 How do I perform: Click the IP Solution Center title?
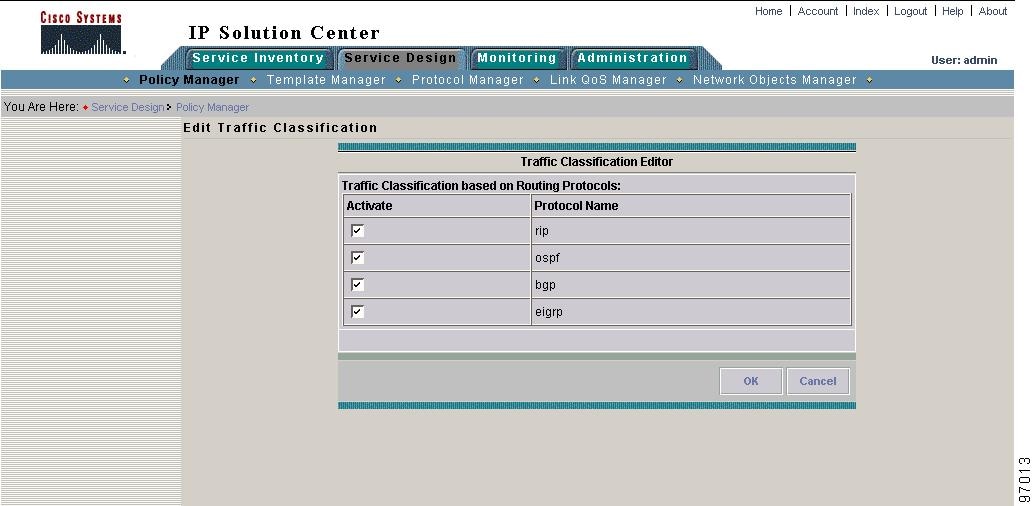point(284,33)
